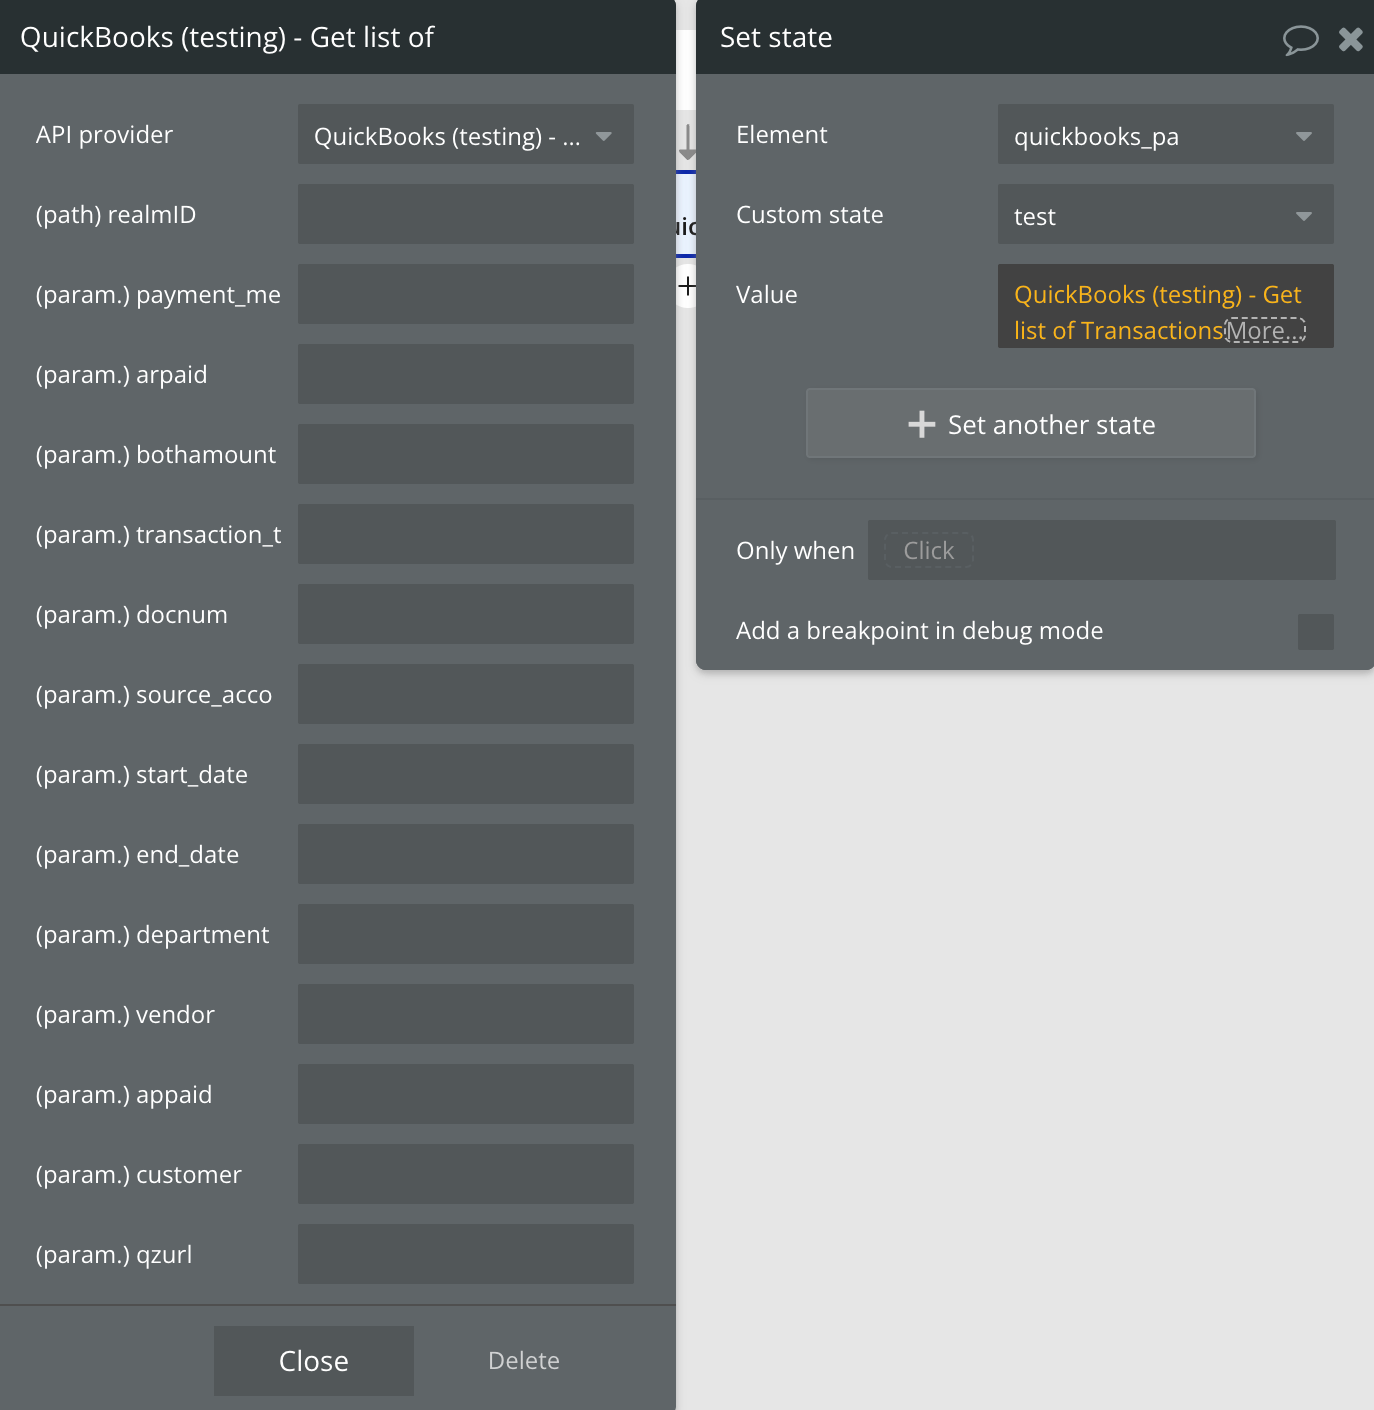The image size is (1374, 1410).
Task: Click the plus icon beside Set another state
Action: [921, 424]
